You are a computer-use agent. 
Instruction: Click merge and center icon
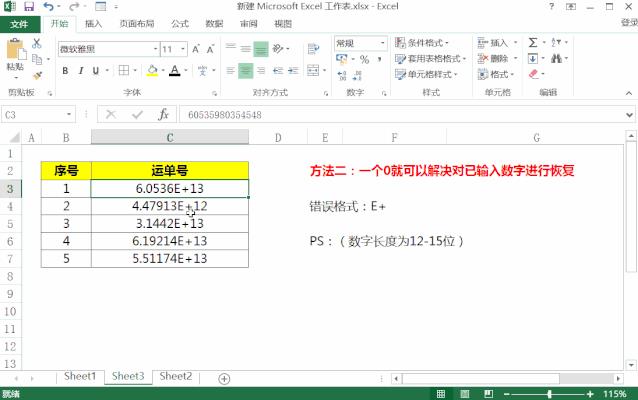[313, 70]
